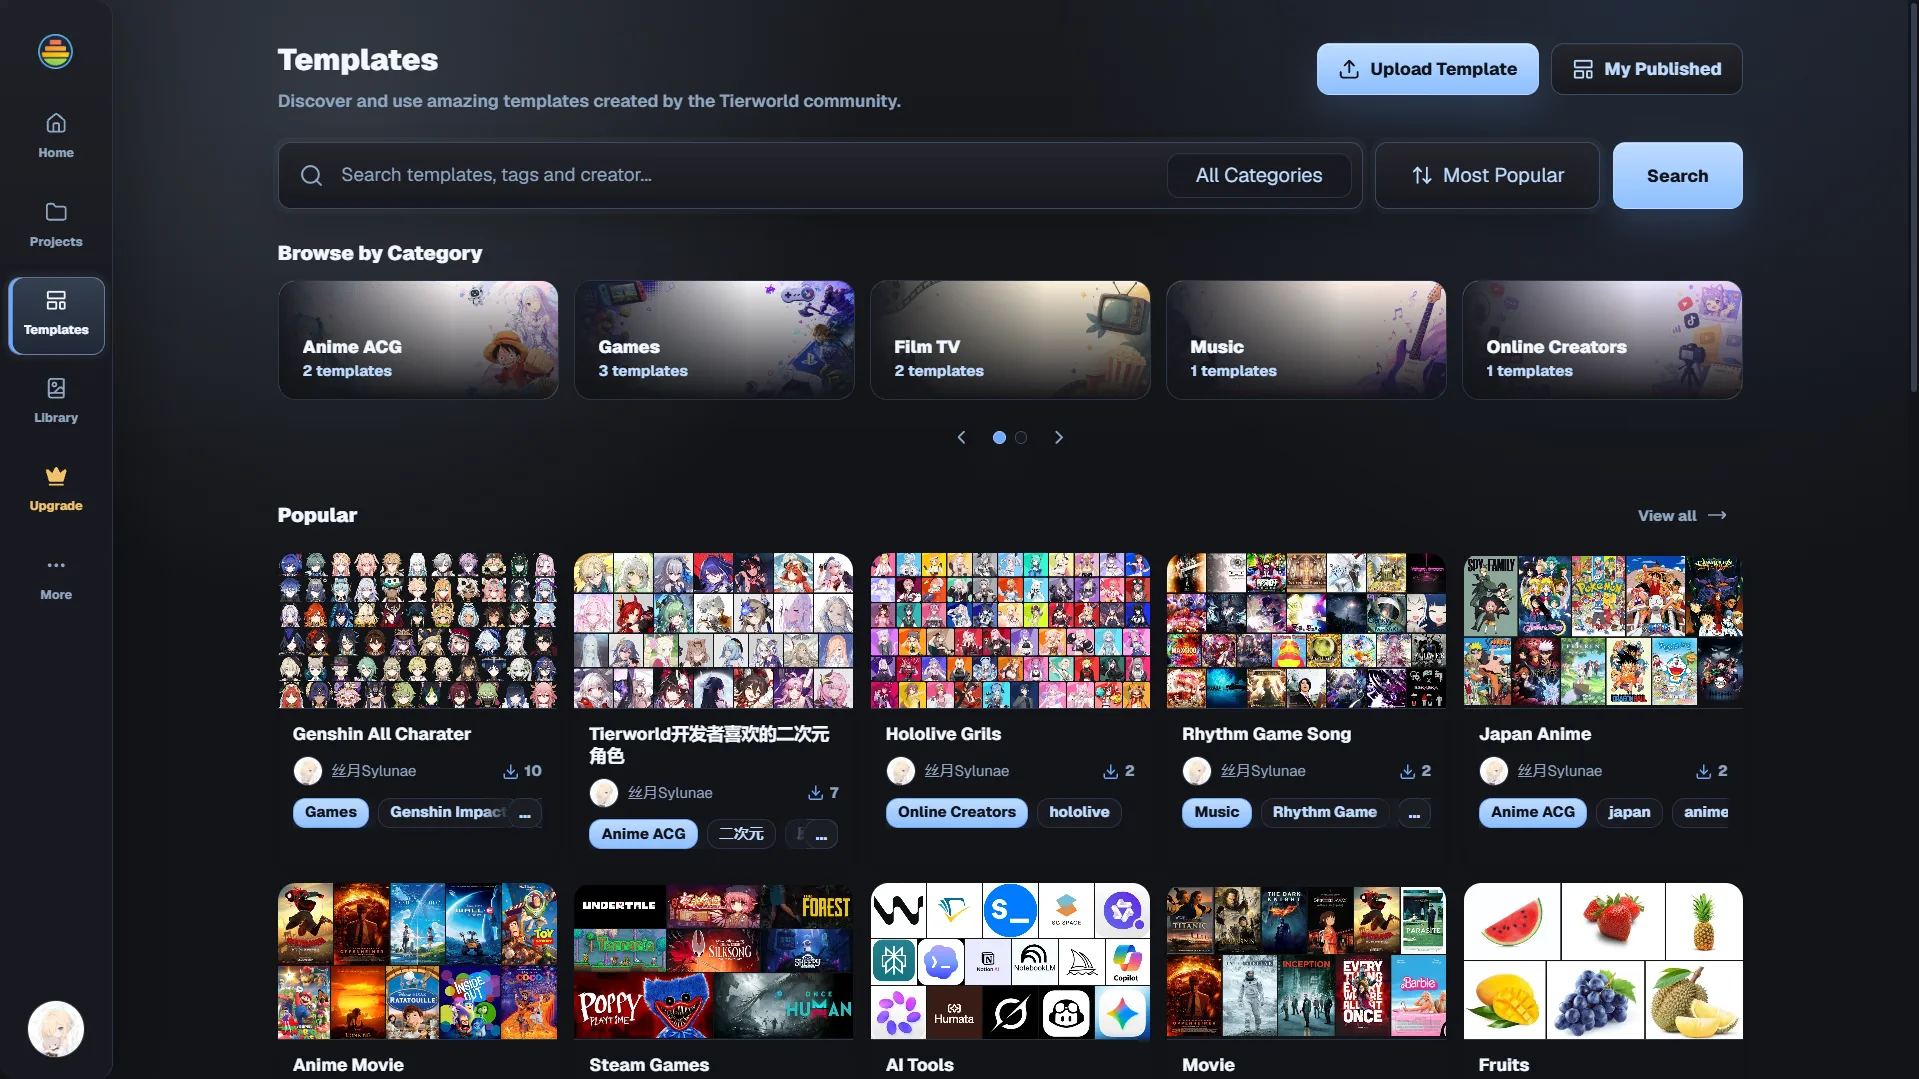The height and width of the screenshot is (1079, 1919).
Task: Click the japan tag
Action: (x=1629, y=812)
